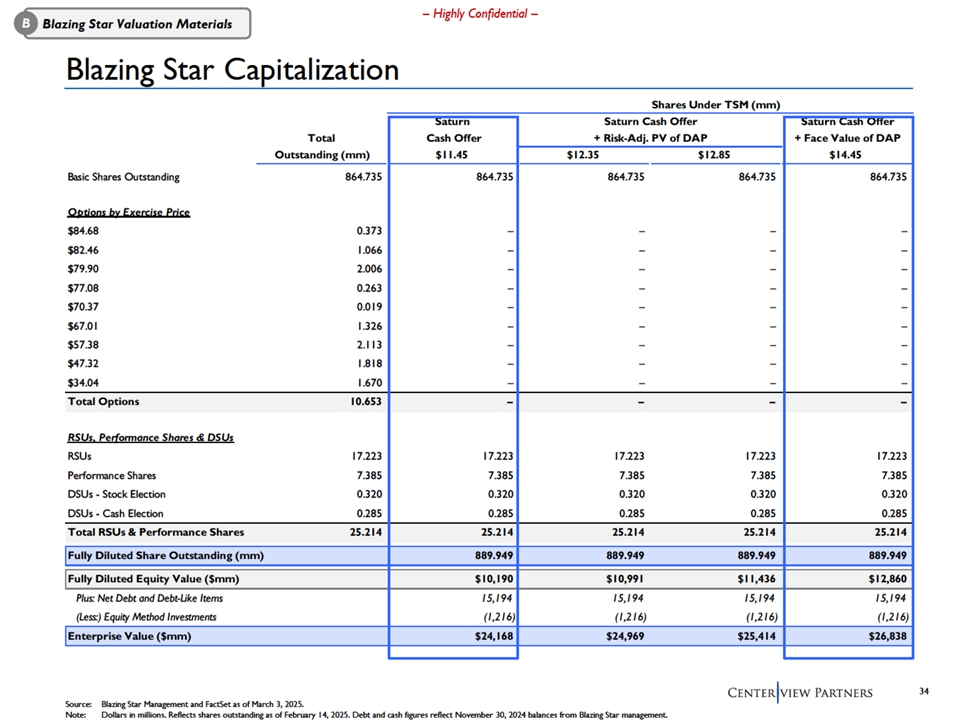This screenshot has height=720, width=960.
Task: Click the RSUs, Performance Shares & DSUs heading
Action: [x=150, y=437]
